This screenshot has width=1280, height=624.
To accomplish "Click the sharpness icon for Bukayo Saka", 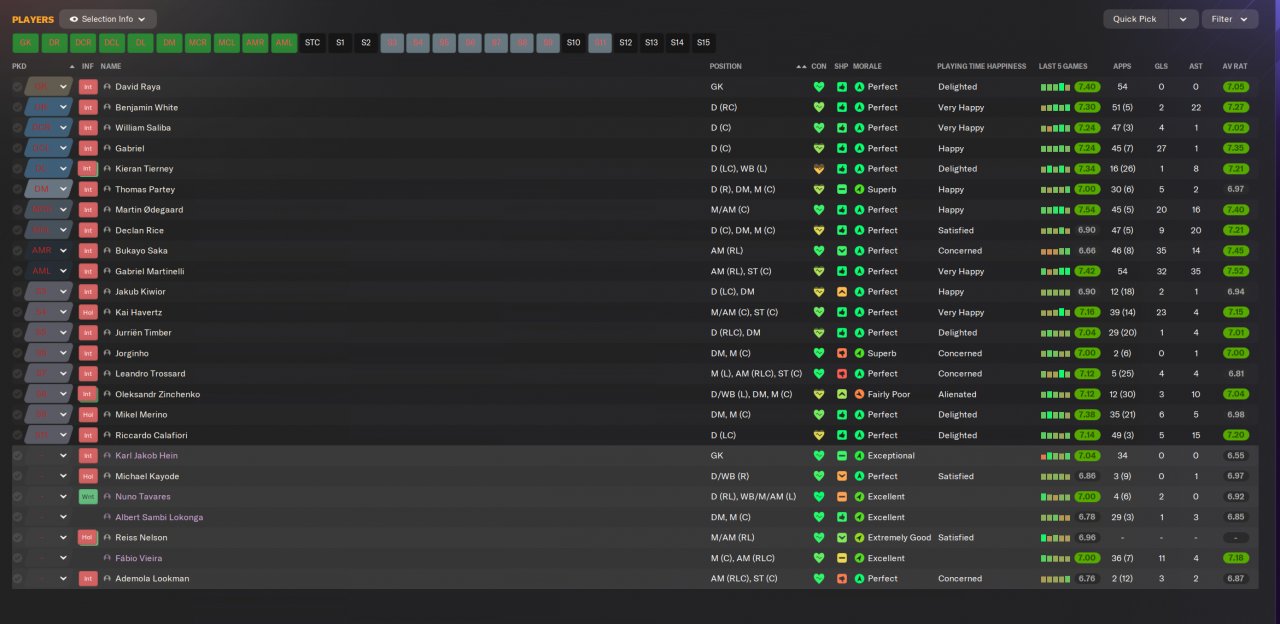I will click(x=842, y=251).
